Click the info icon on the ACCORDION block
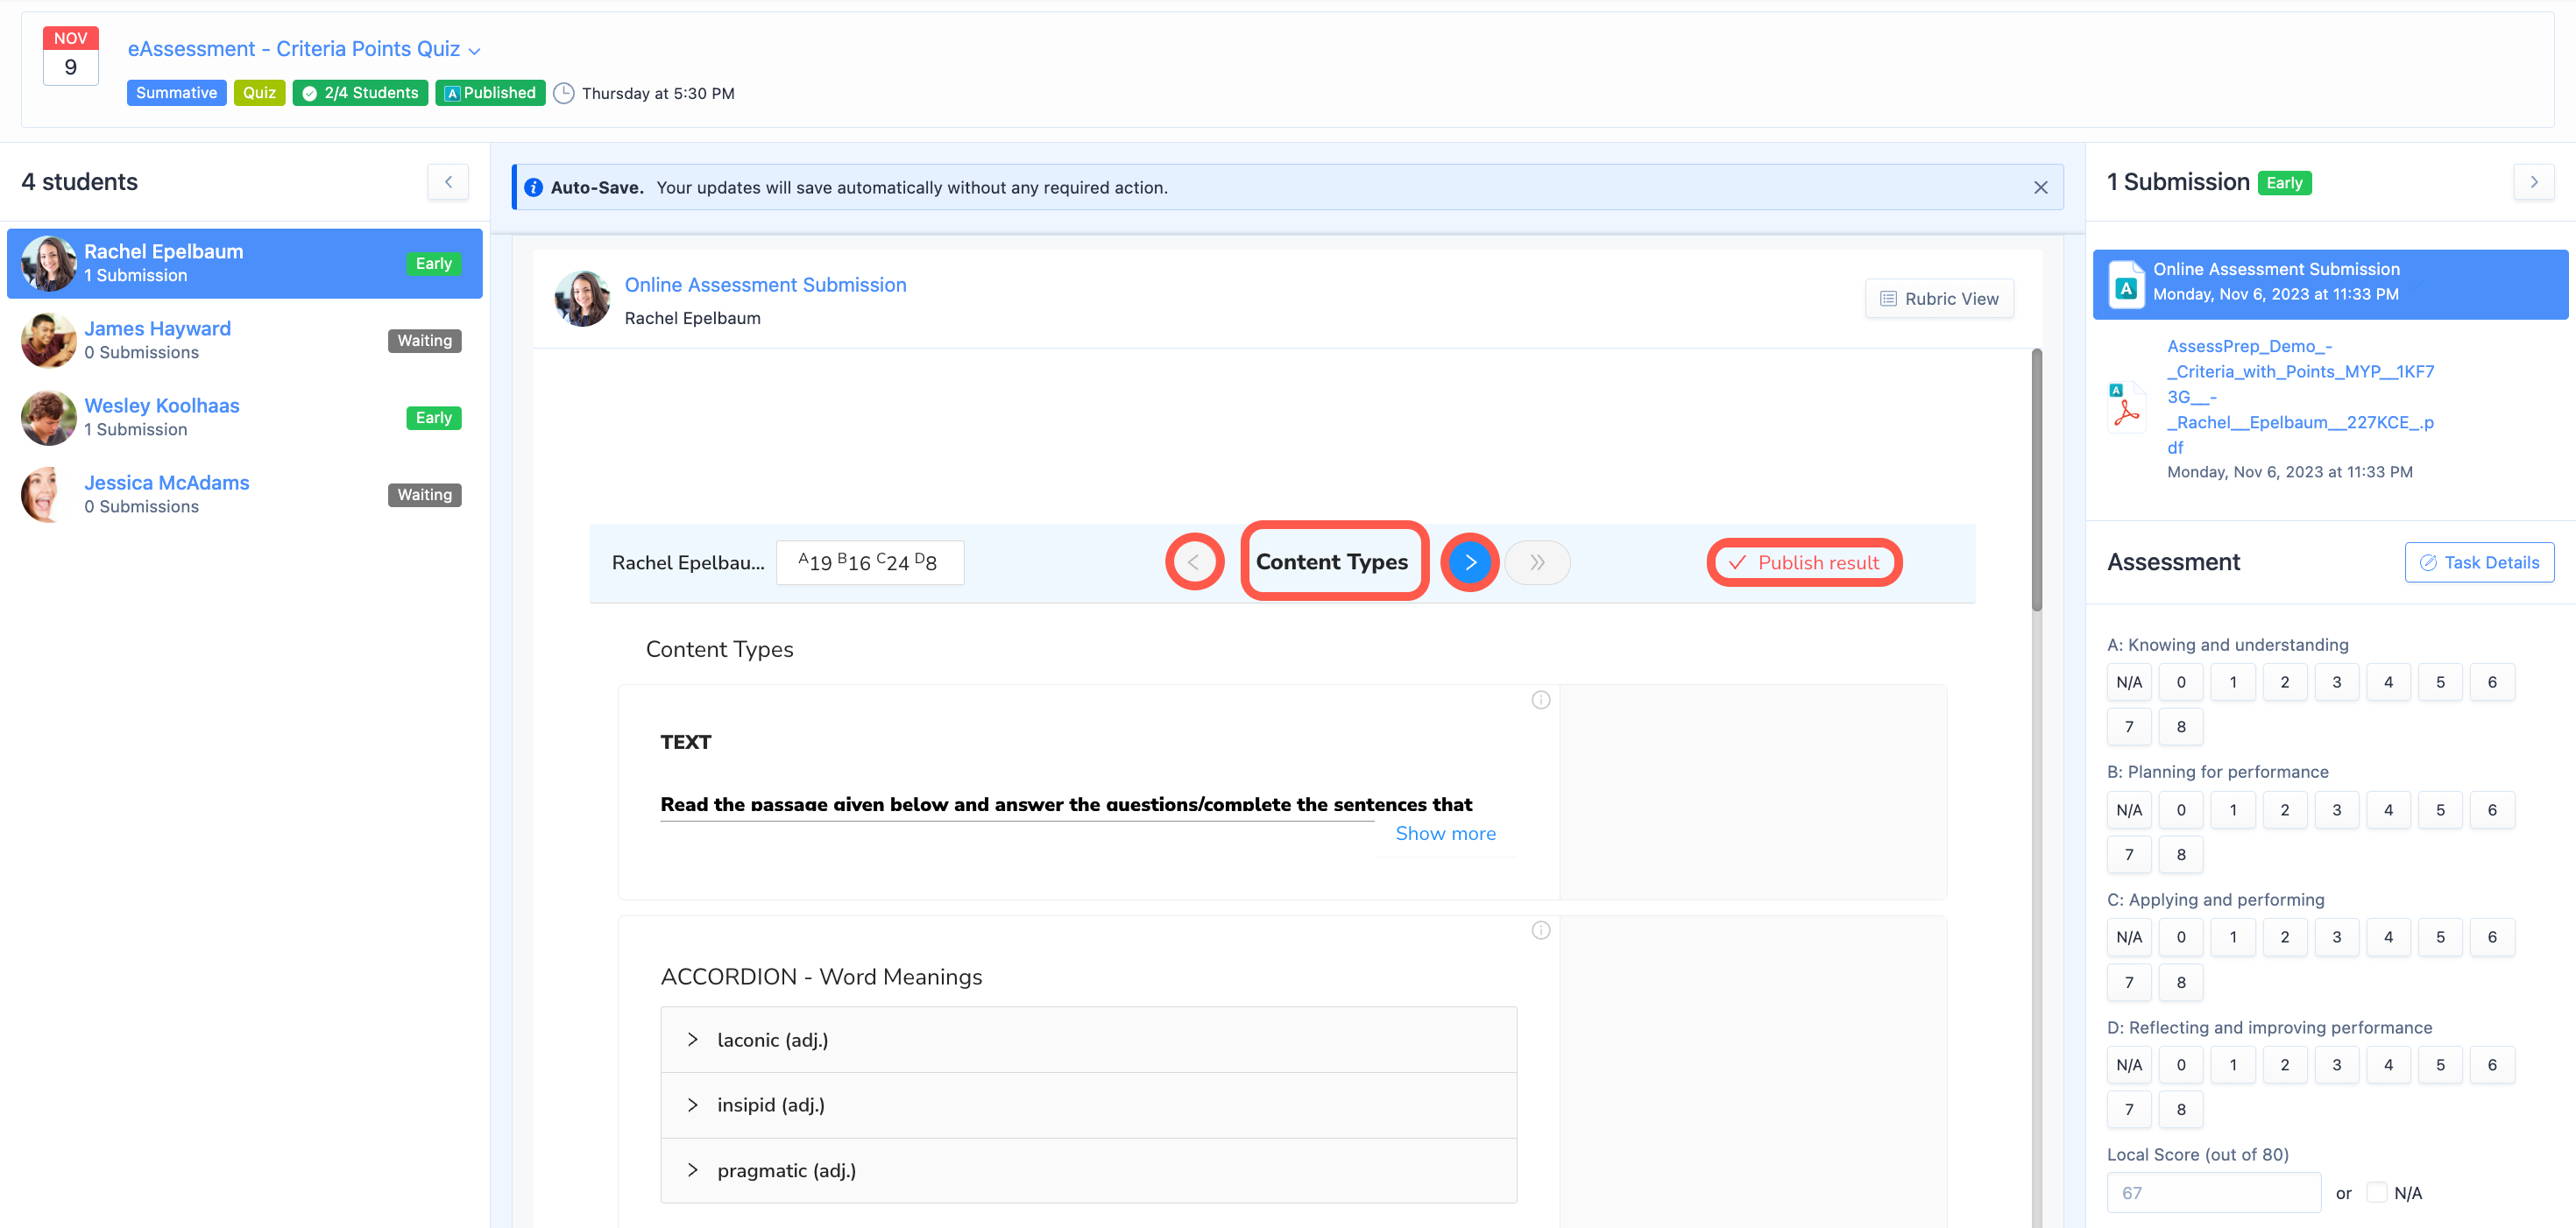Screen dimensions: 2576x1228 coord(1540,929)
